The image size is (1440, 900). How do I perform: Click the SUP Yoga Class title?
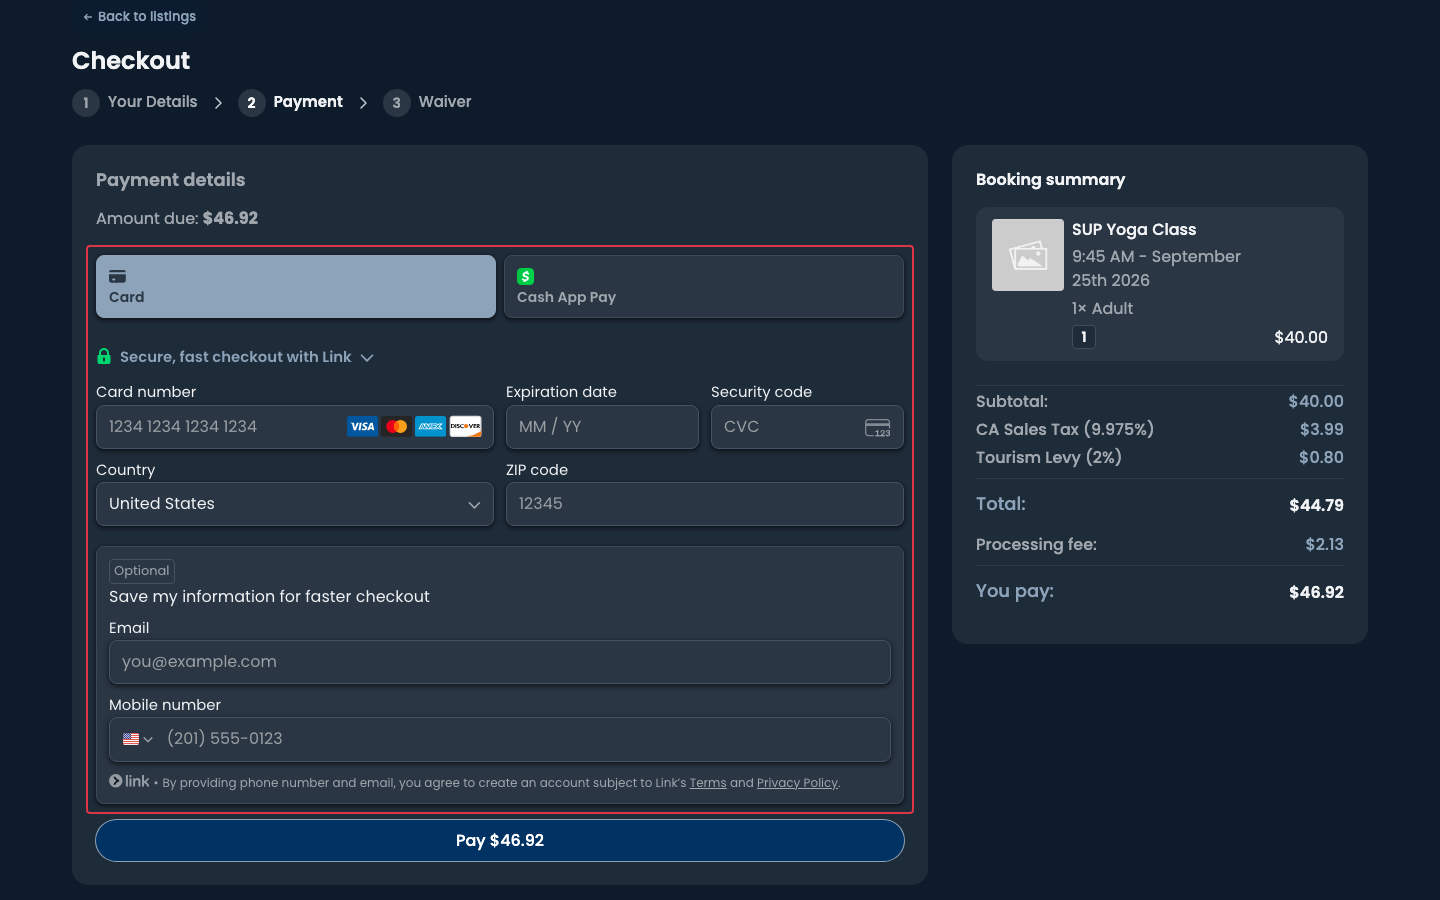(1134, 230)
